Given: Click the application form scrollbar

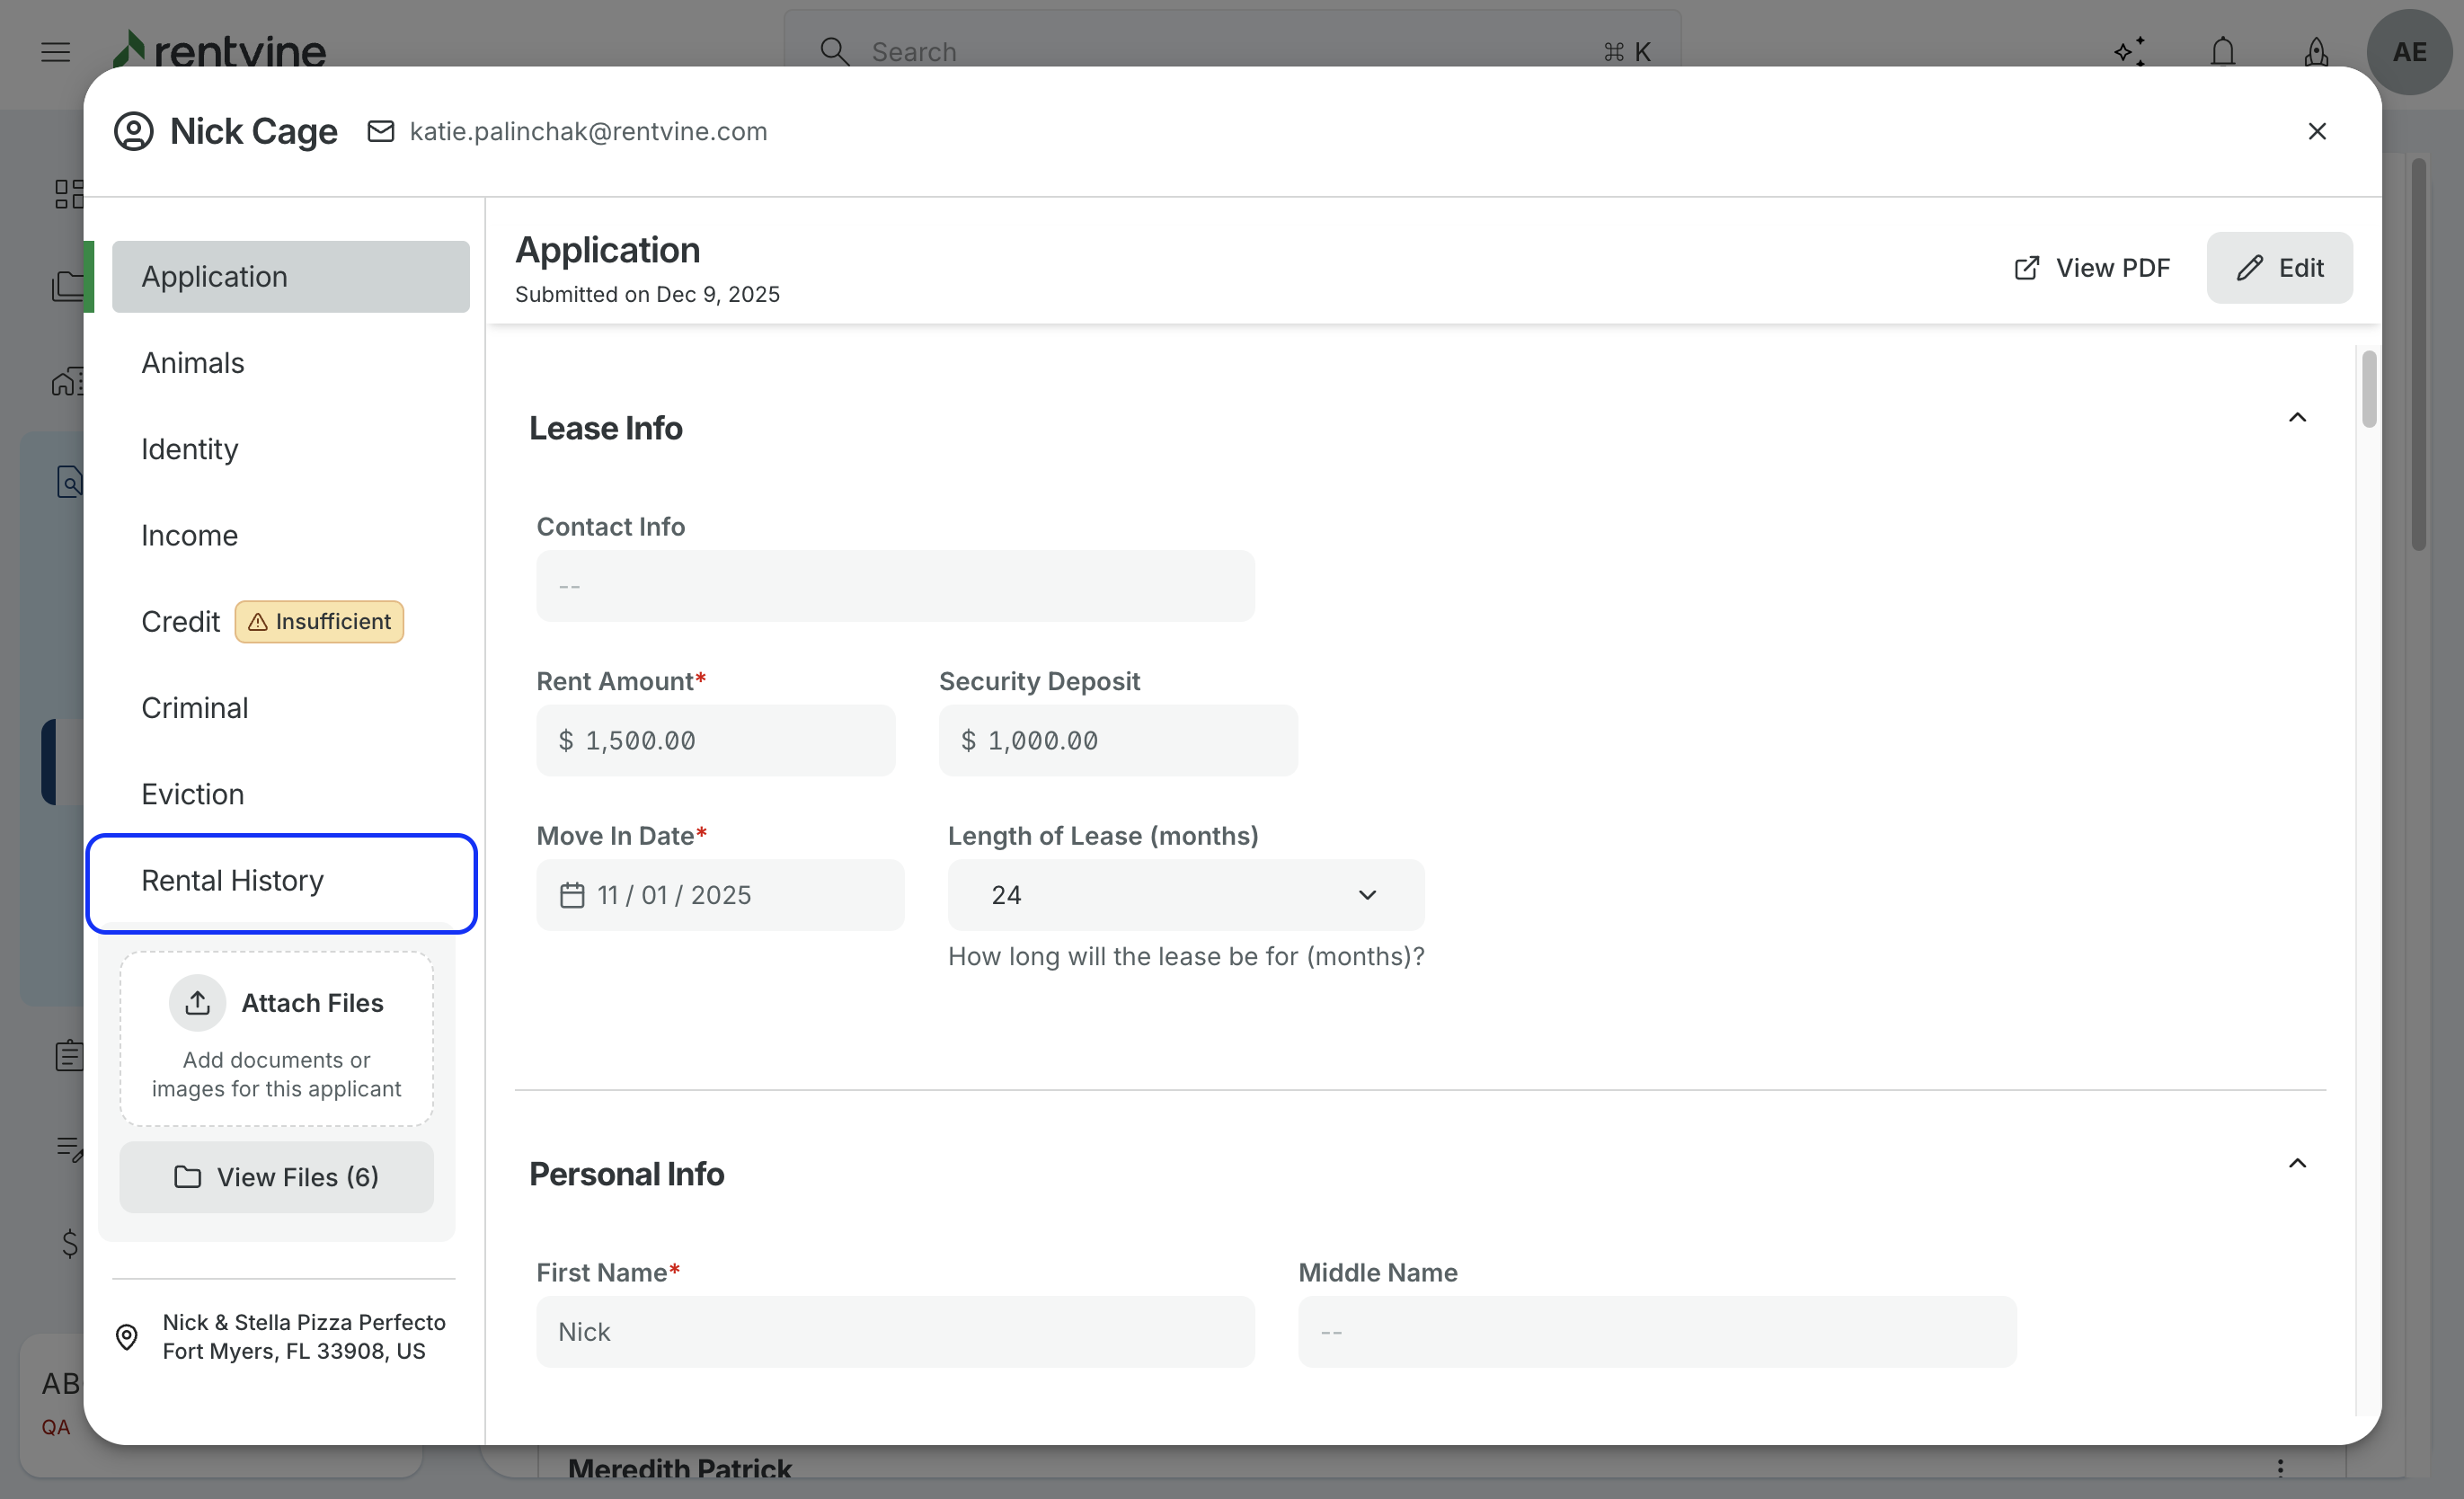Looking at the screenshot, I should 2368,389.
